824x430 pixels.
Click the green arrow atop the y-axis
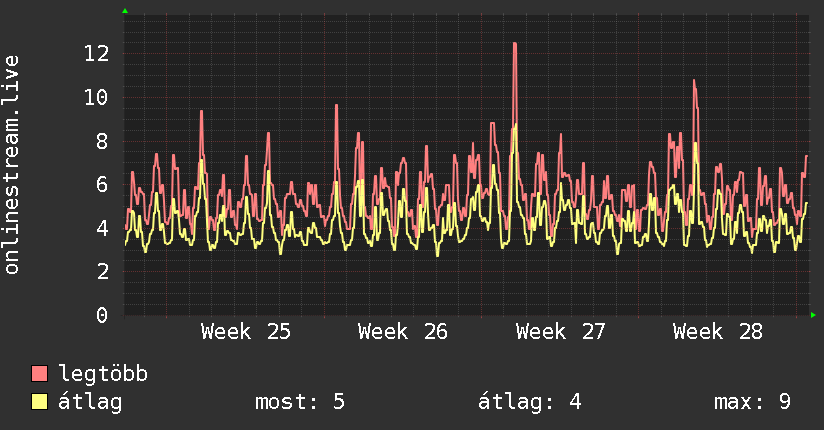(125, 11)
